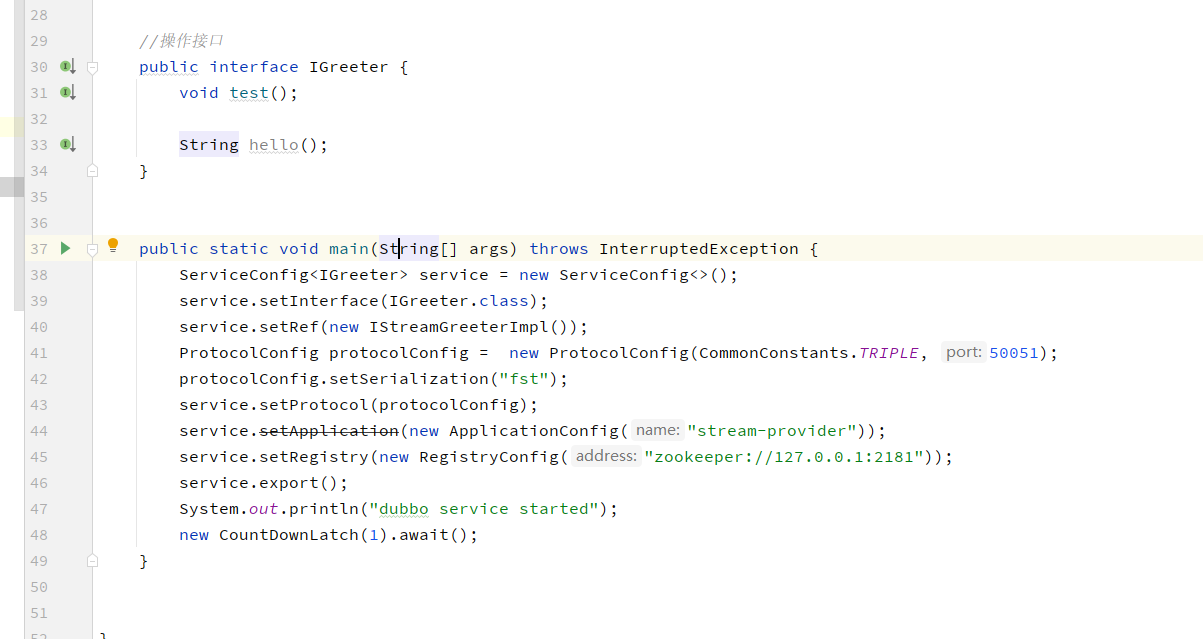Click the implementation marker beside interface IGreeter
The width and height of the screenshot is (1203, 639).
(x=66, y=66)
